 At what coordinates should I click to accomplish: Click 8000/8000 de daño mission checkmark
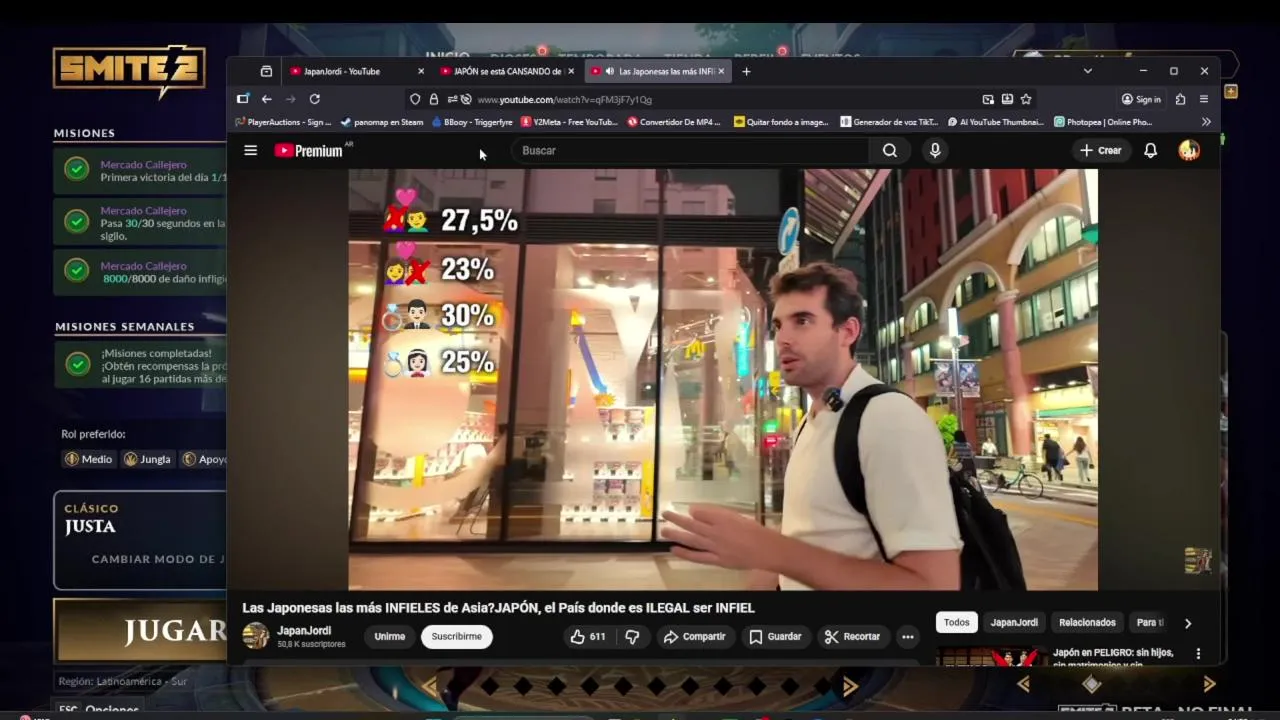click(77, 271)
